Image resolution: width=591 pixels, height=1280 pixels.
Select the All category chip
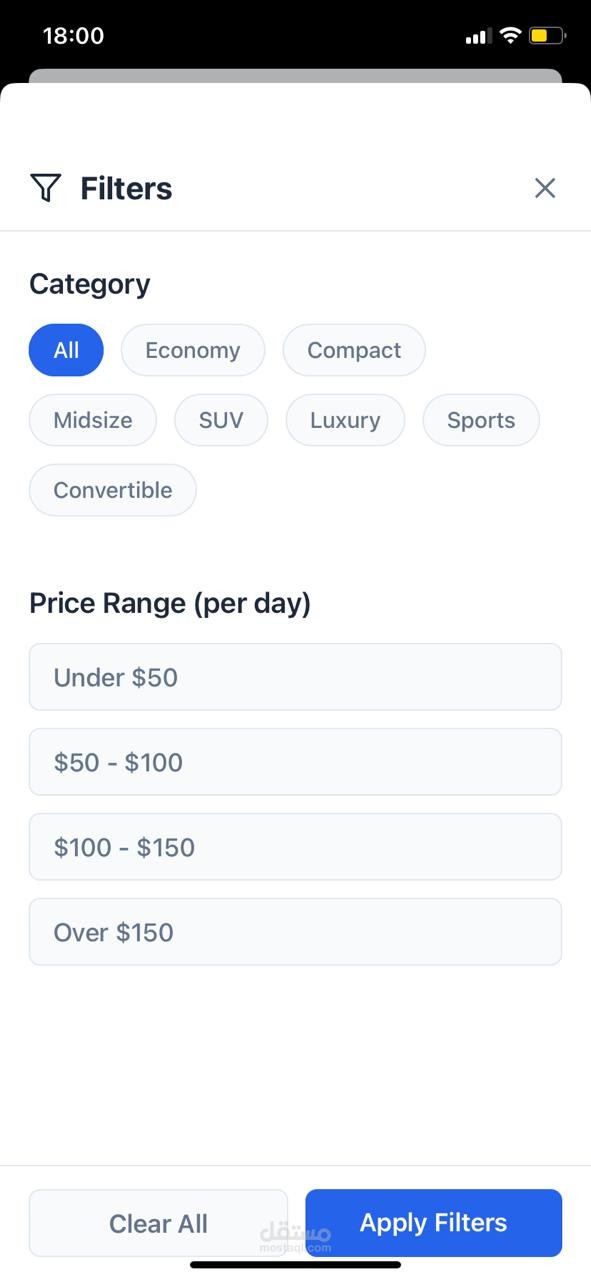click(x=66, y=350)
